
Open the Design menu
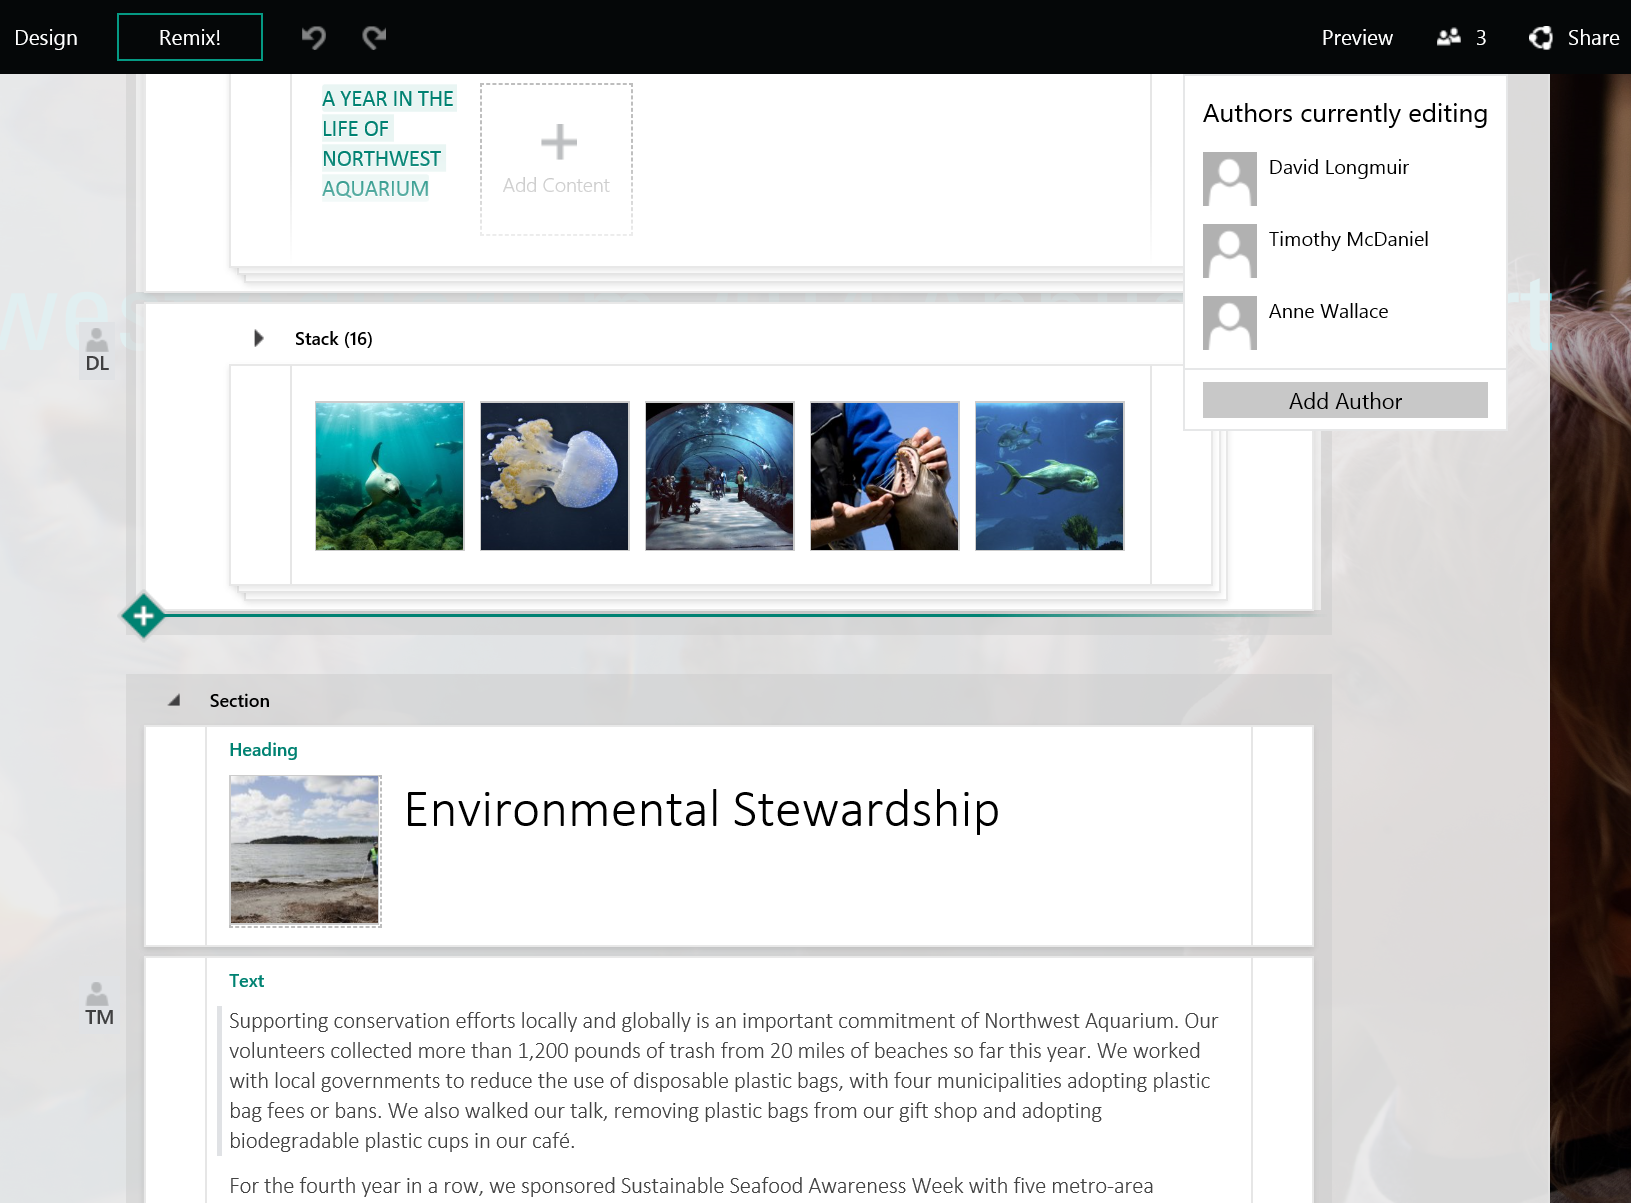46,37
